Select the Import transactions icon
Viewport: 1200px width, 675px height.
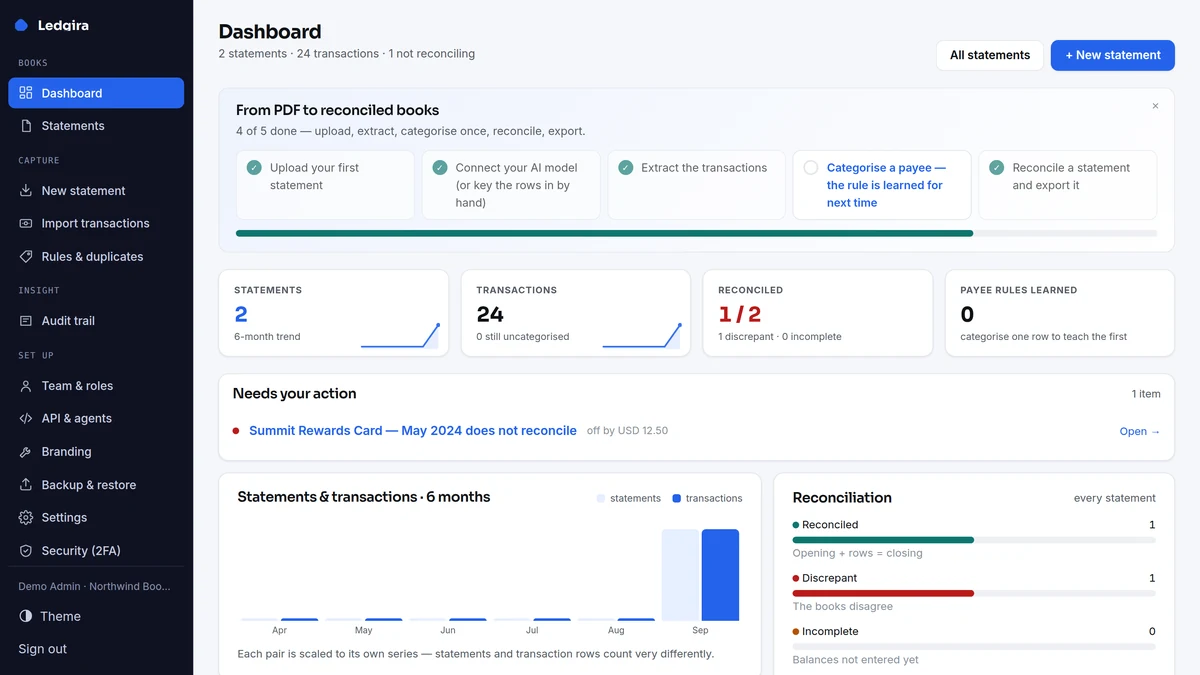(26, 224)
